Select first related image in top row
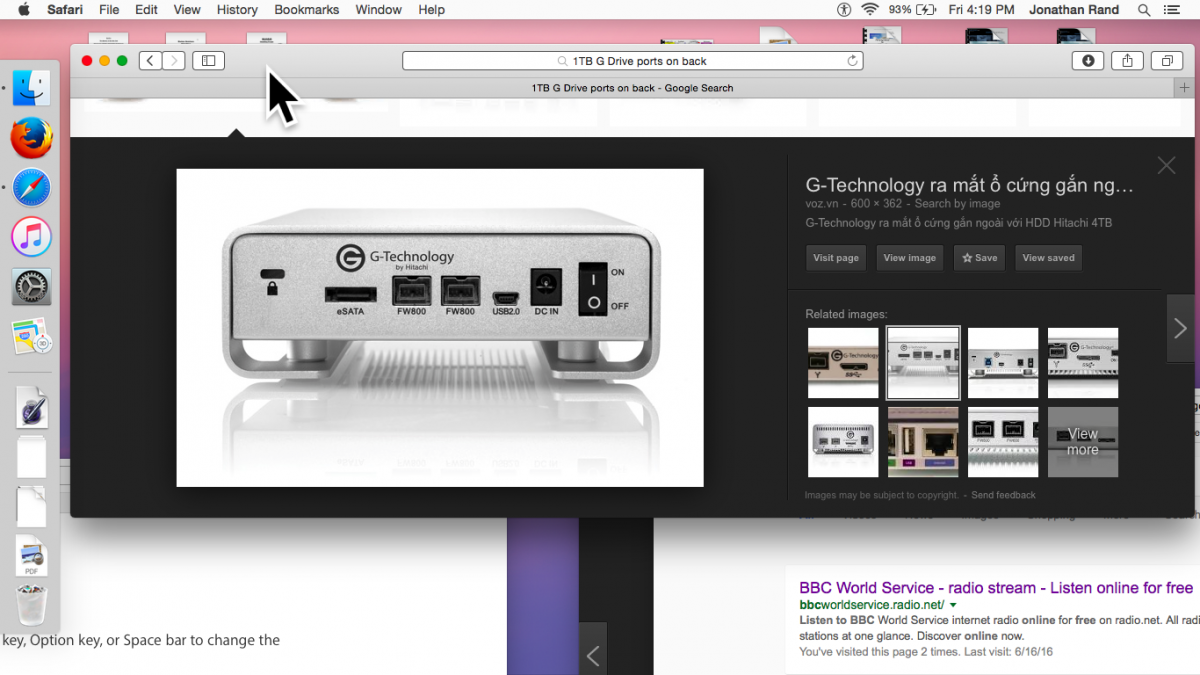Screen dimensions: 1200x675 [843, 362]
